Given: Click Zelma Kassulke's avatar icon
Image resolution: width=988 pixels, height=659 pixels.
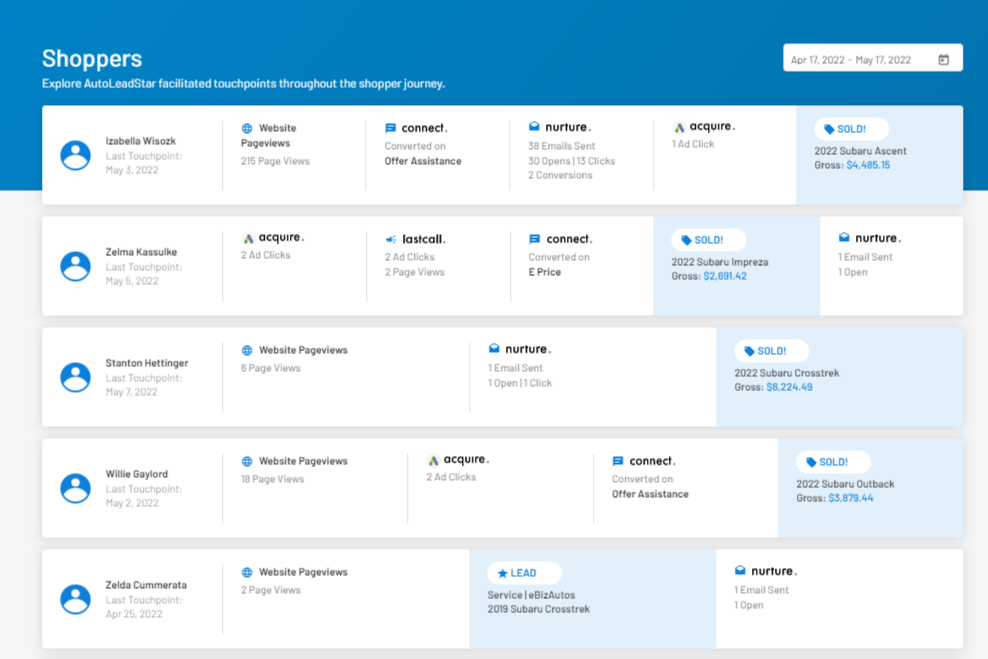Looking at the screenshot, I should tap(76, 266).
